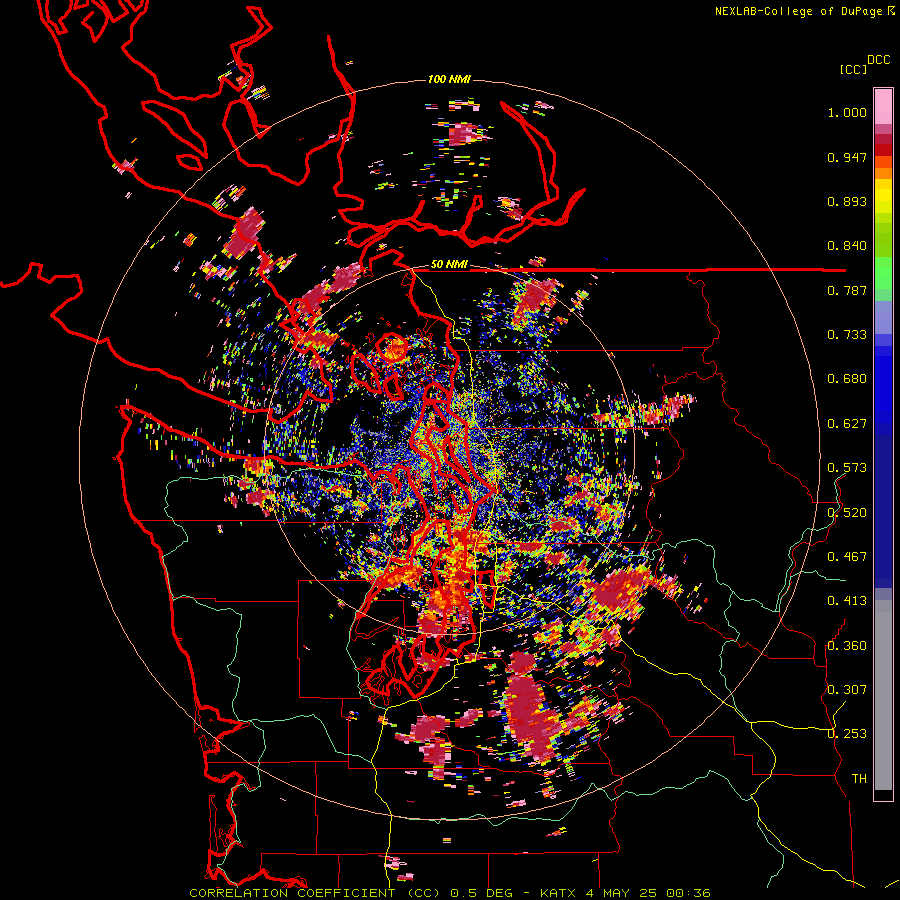
Task: Select the 0.573 scale value
Action: [x=847, y=468]
